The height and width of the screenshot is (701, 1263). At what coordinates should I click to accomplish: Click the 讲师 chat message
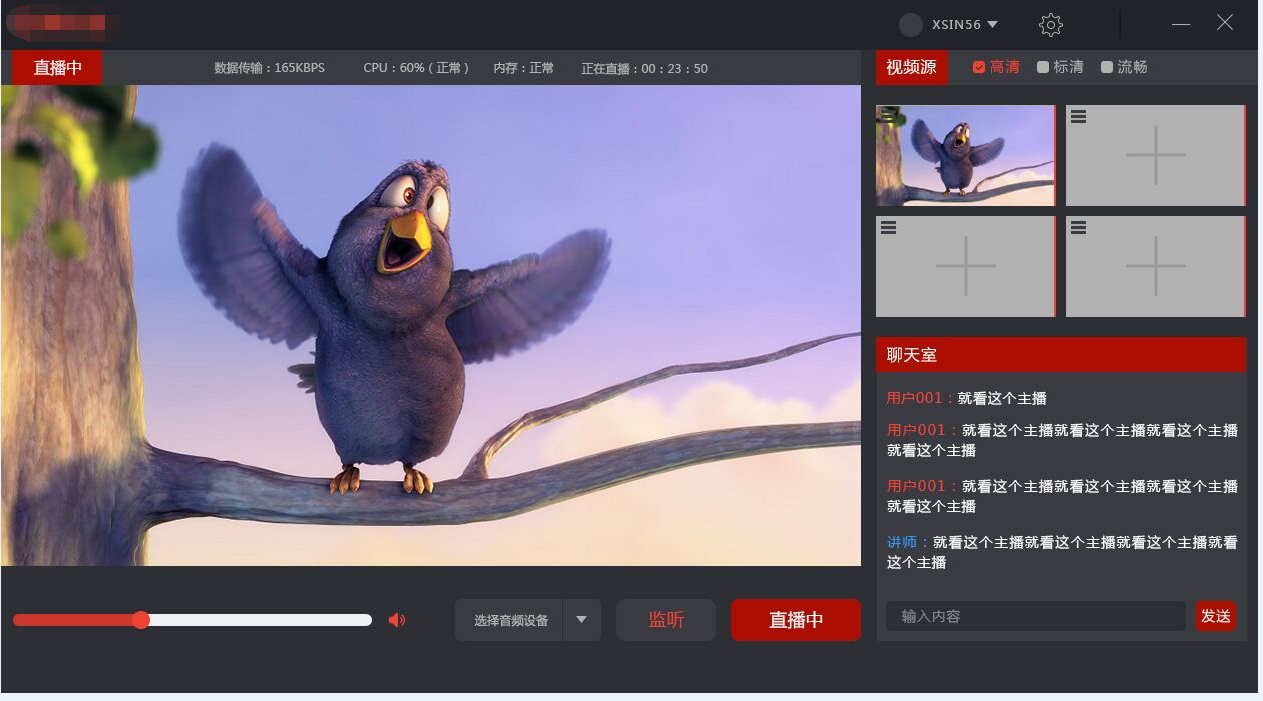pyautogui.click(x=1062, y=552)
